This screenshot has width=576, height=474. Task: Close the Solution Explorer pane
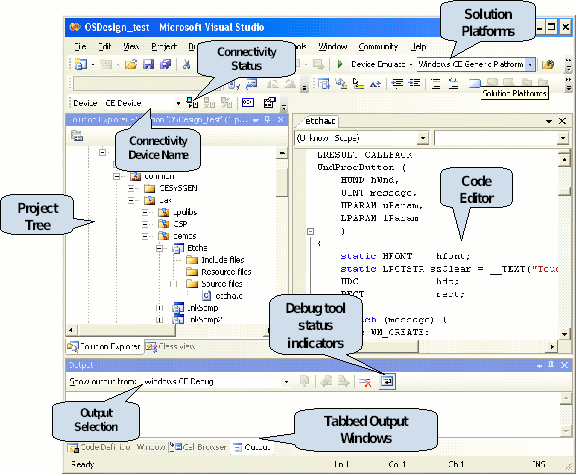(280, 119)
